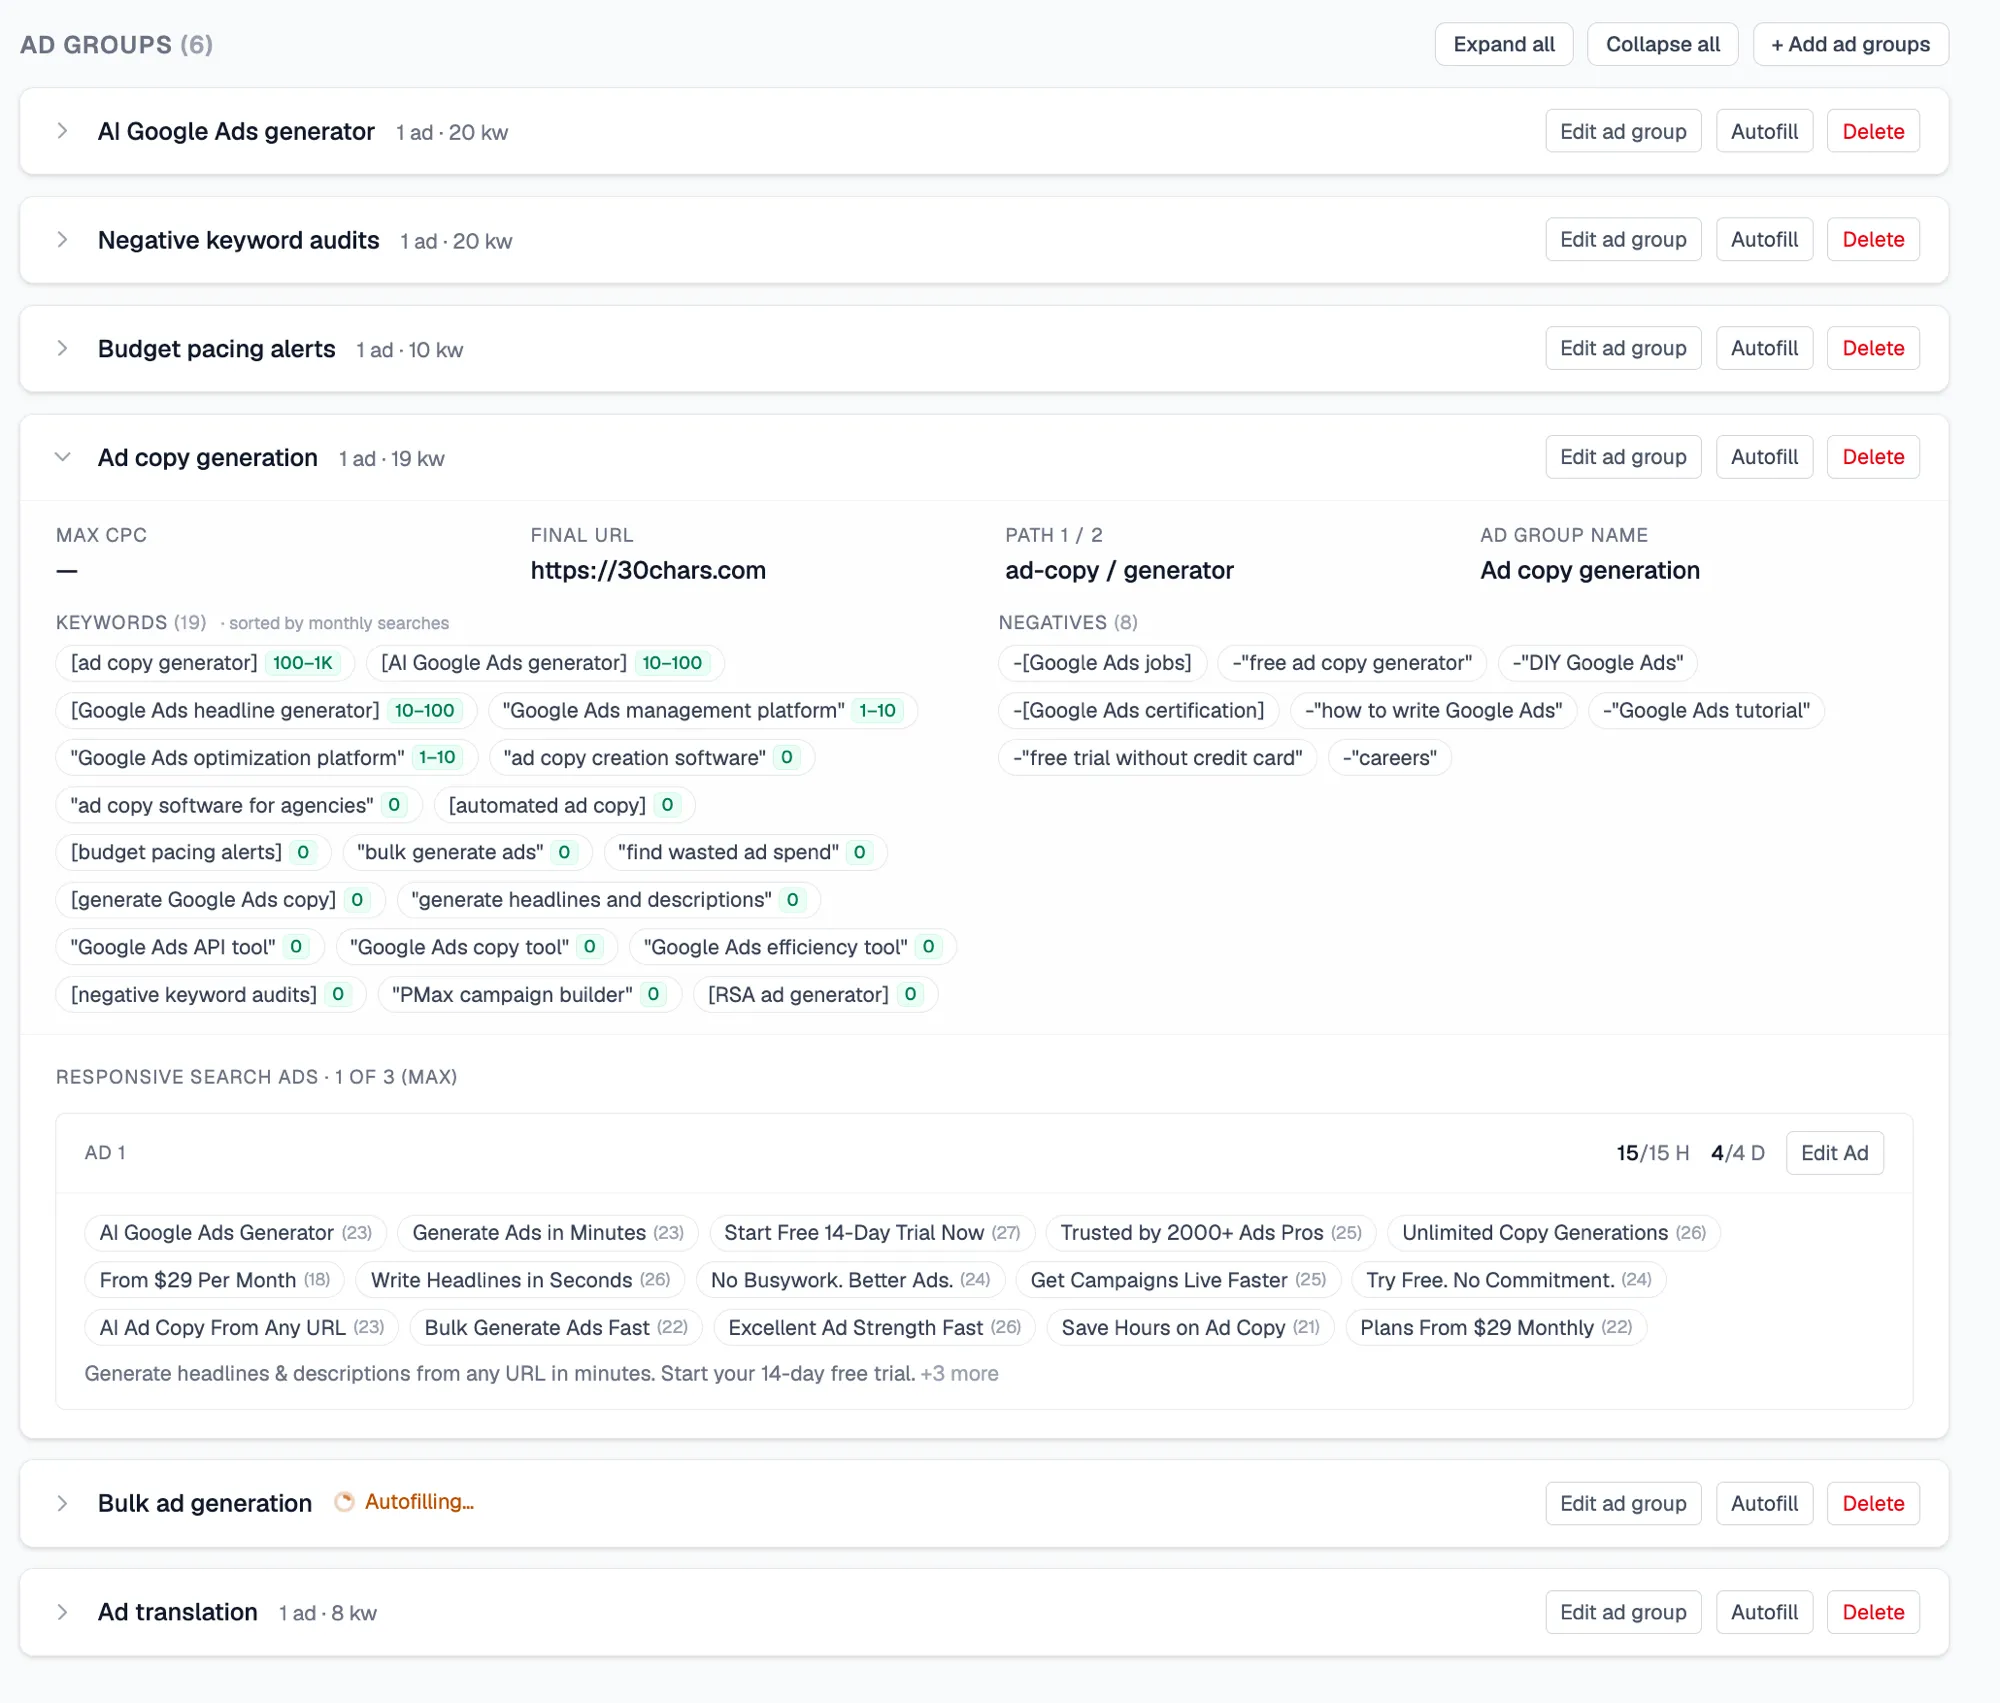
Task: Select the [generate Google Ads copy] keyword
Action: [x=220, y=899]
